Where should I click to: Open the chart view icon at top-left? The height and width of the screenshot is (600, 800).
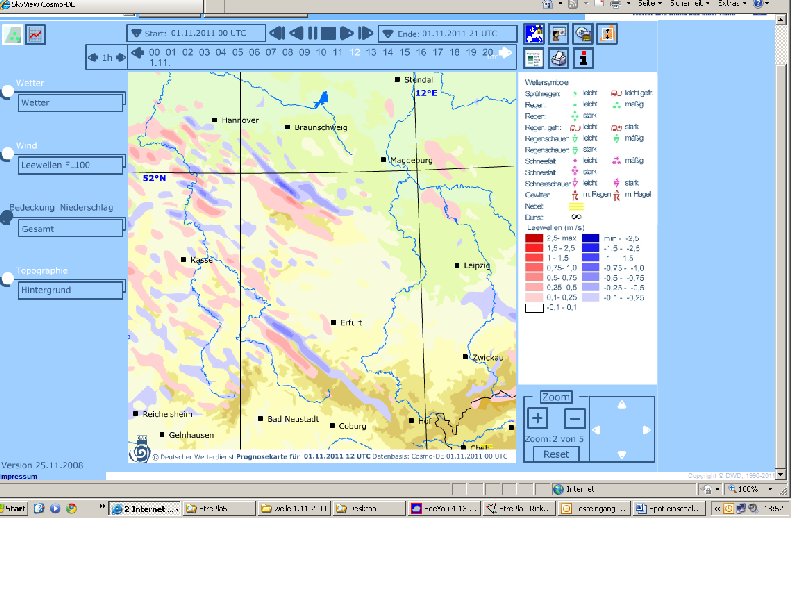coord(36,34)
